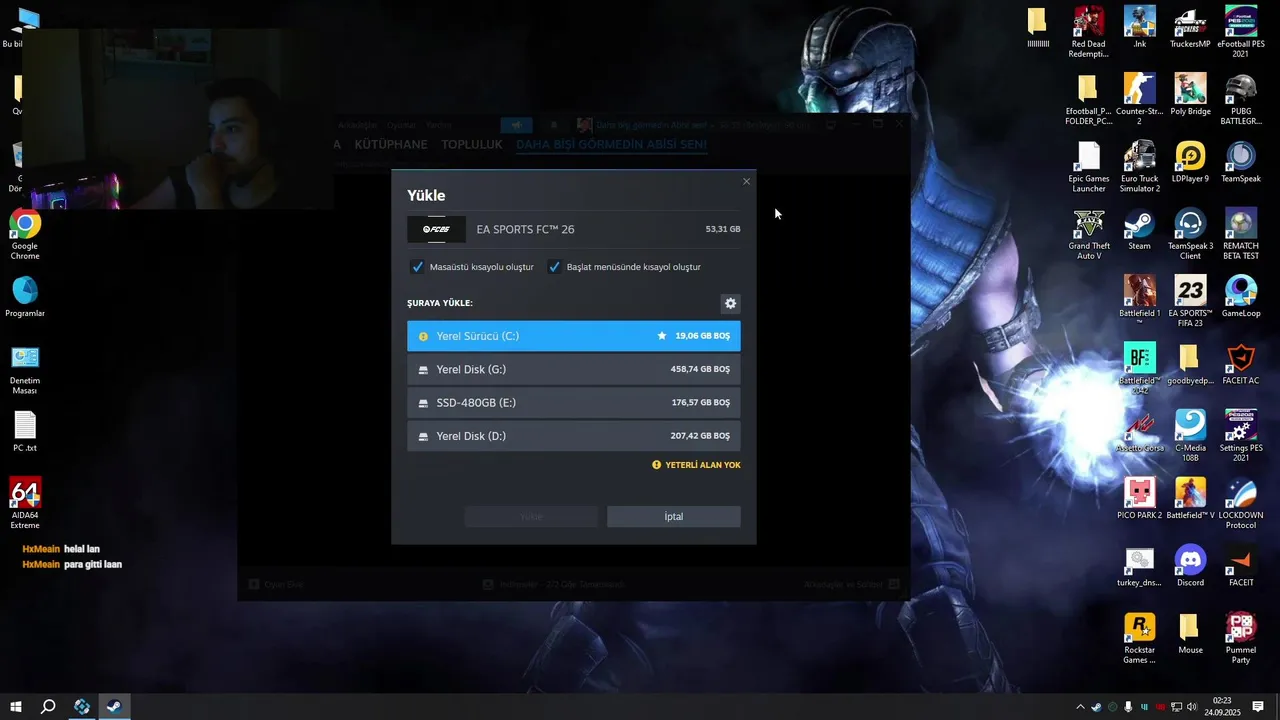Open PICO PARK 2 desktop shortcut
Screen dimensions: 1280x720
1139,498
